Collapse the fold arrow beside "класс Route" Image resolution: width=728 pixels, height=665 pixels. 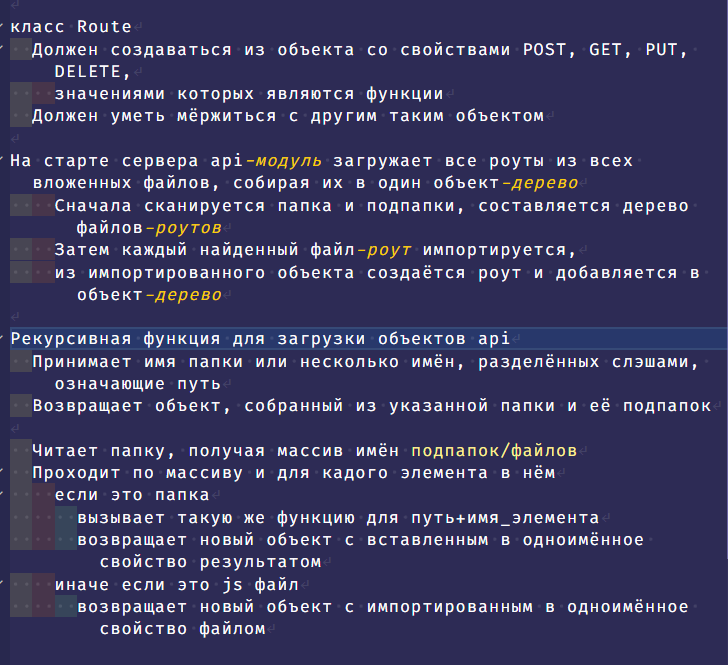coord(2,26)
